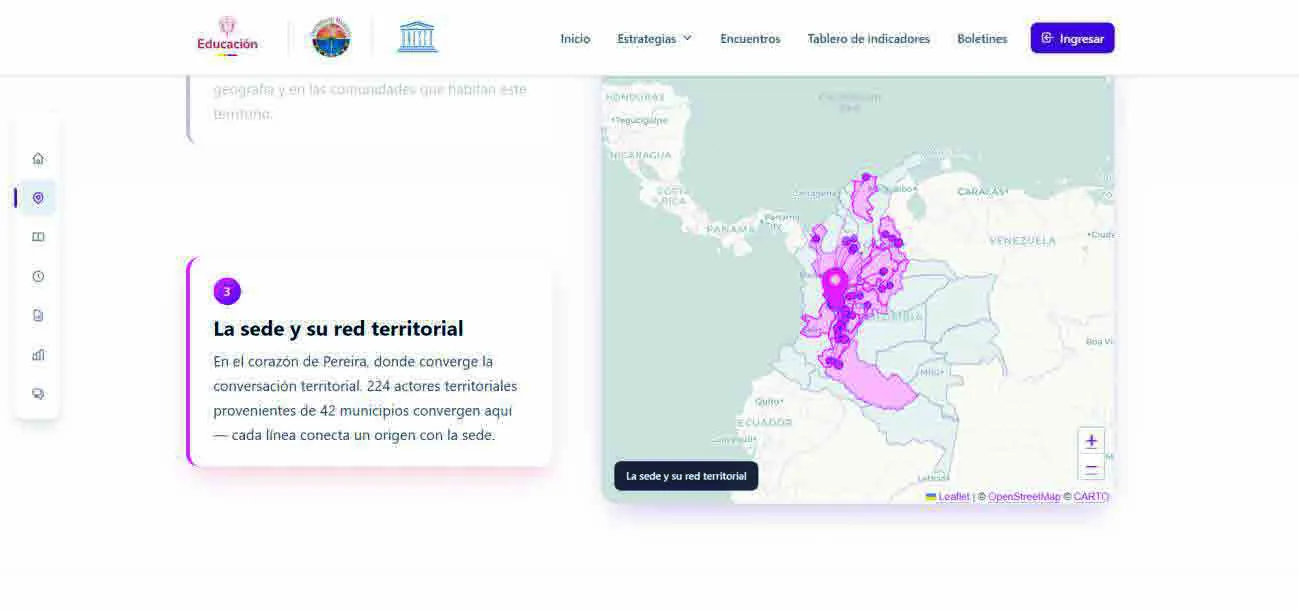Click the home icon in the side navigation

(38, 158)
